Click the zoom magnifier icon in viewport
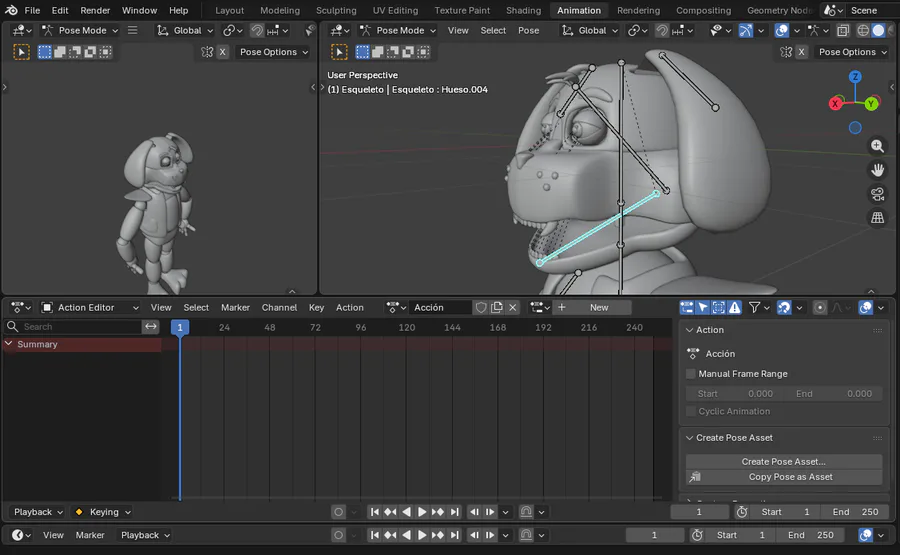 pos(877,146)
